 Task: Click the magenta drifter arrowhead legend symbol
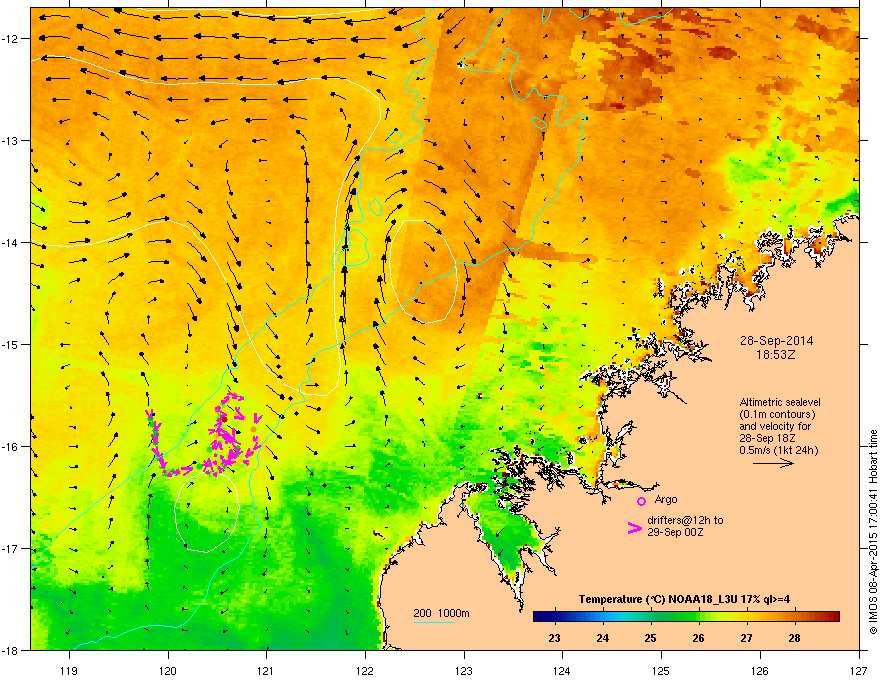coord(635,527)
